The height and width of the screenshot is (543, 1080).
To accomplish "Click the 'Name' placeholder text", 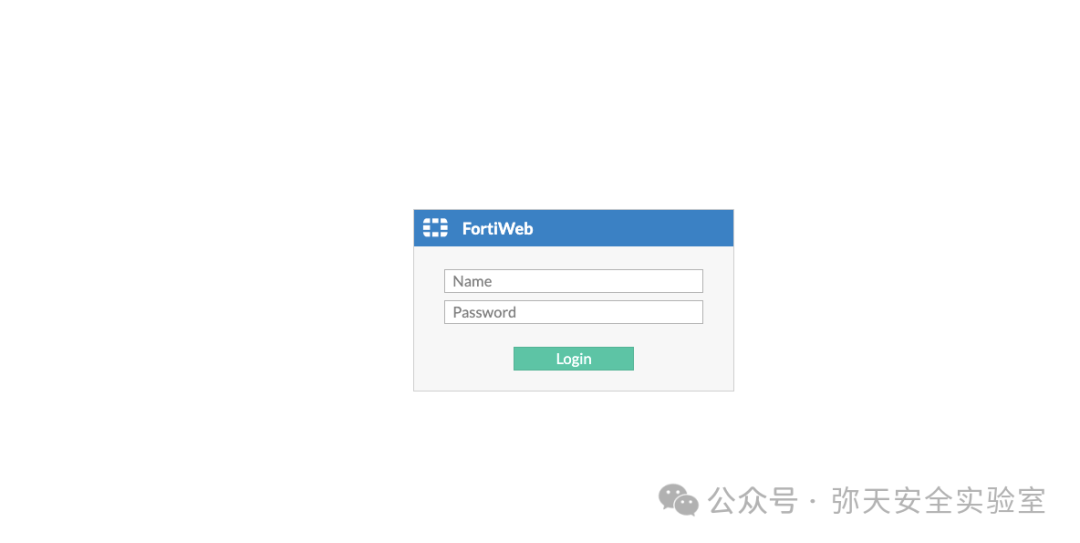I will (x=472, y=281).
